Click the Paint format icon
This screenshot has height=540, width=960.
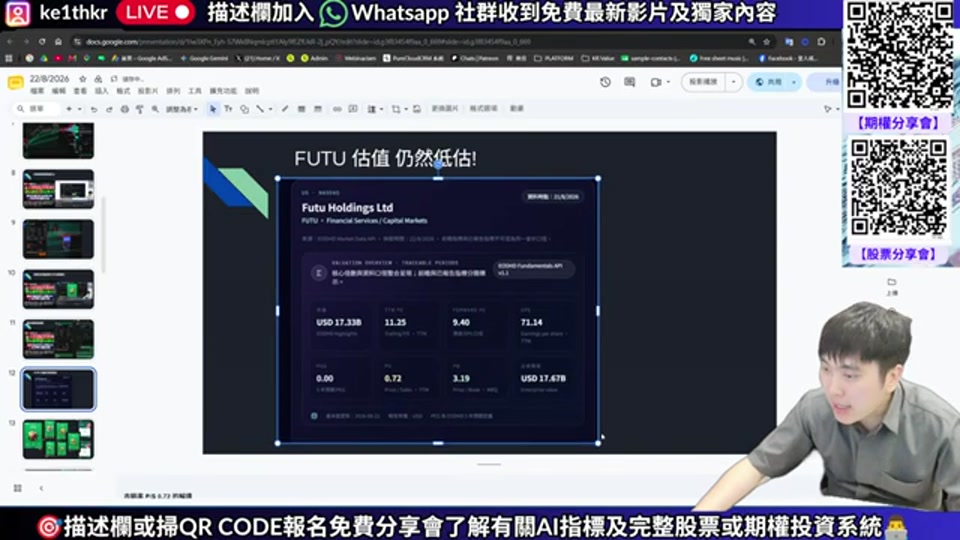tap(140, 109)
